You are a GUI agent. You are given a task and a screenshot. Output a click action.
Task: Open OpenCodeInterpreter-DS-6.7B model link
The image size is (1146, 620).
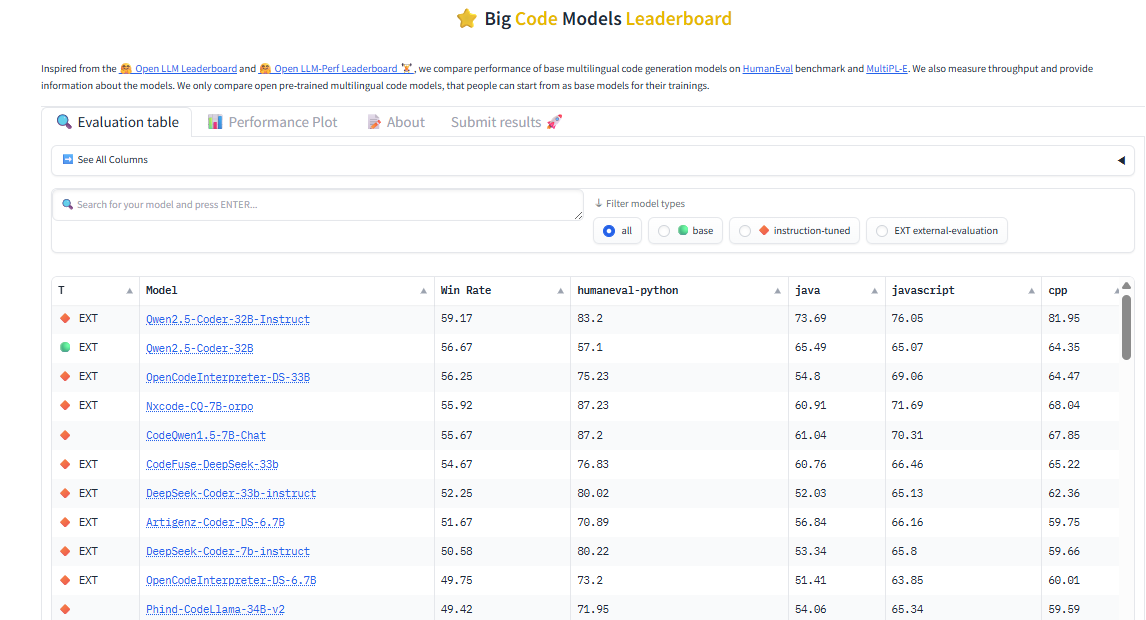pos(231,581)
